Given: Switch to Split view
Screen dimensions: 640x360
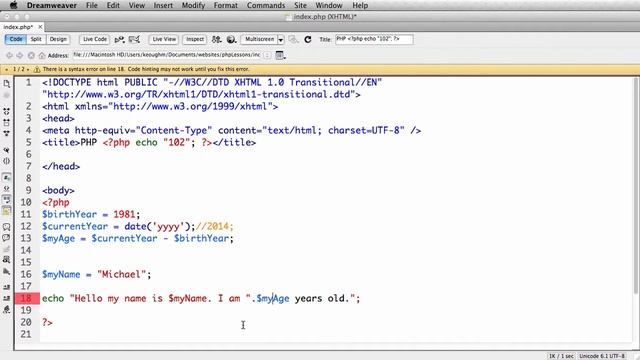Looking at the screenshot, I should click(36, 39).
